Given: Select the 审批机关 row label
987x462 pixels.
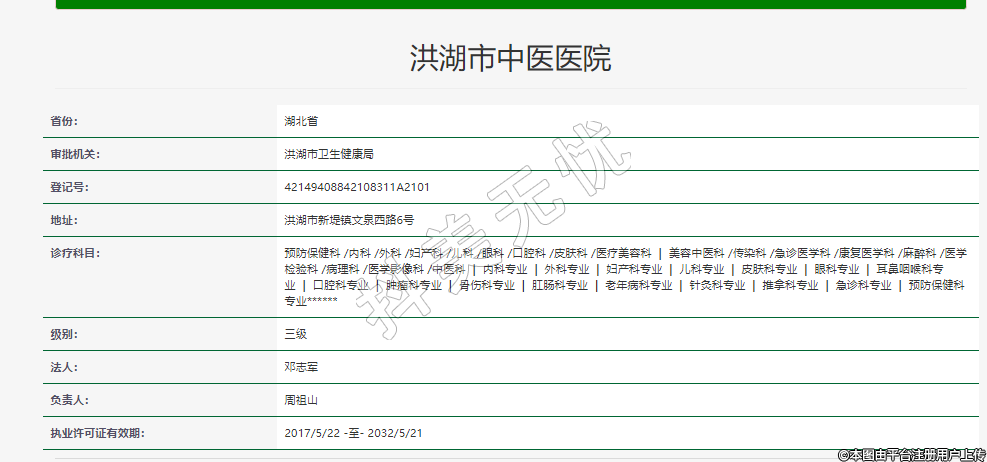Looking at the screenshot, I should point(75,154).
